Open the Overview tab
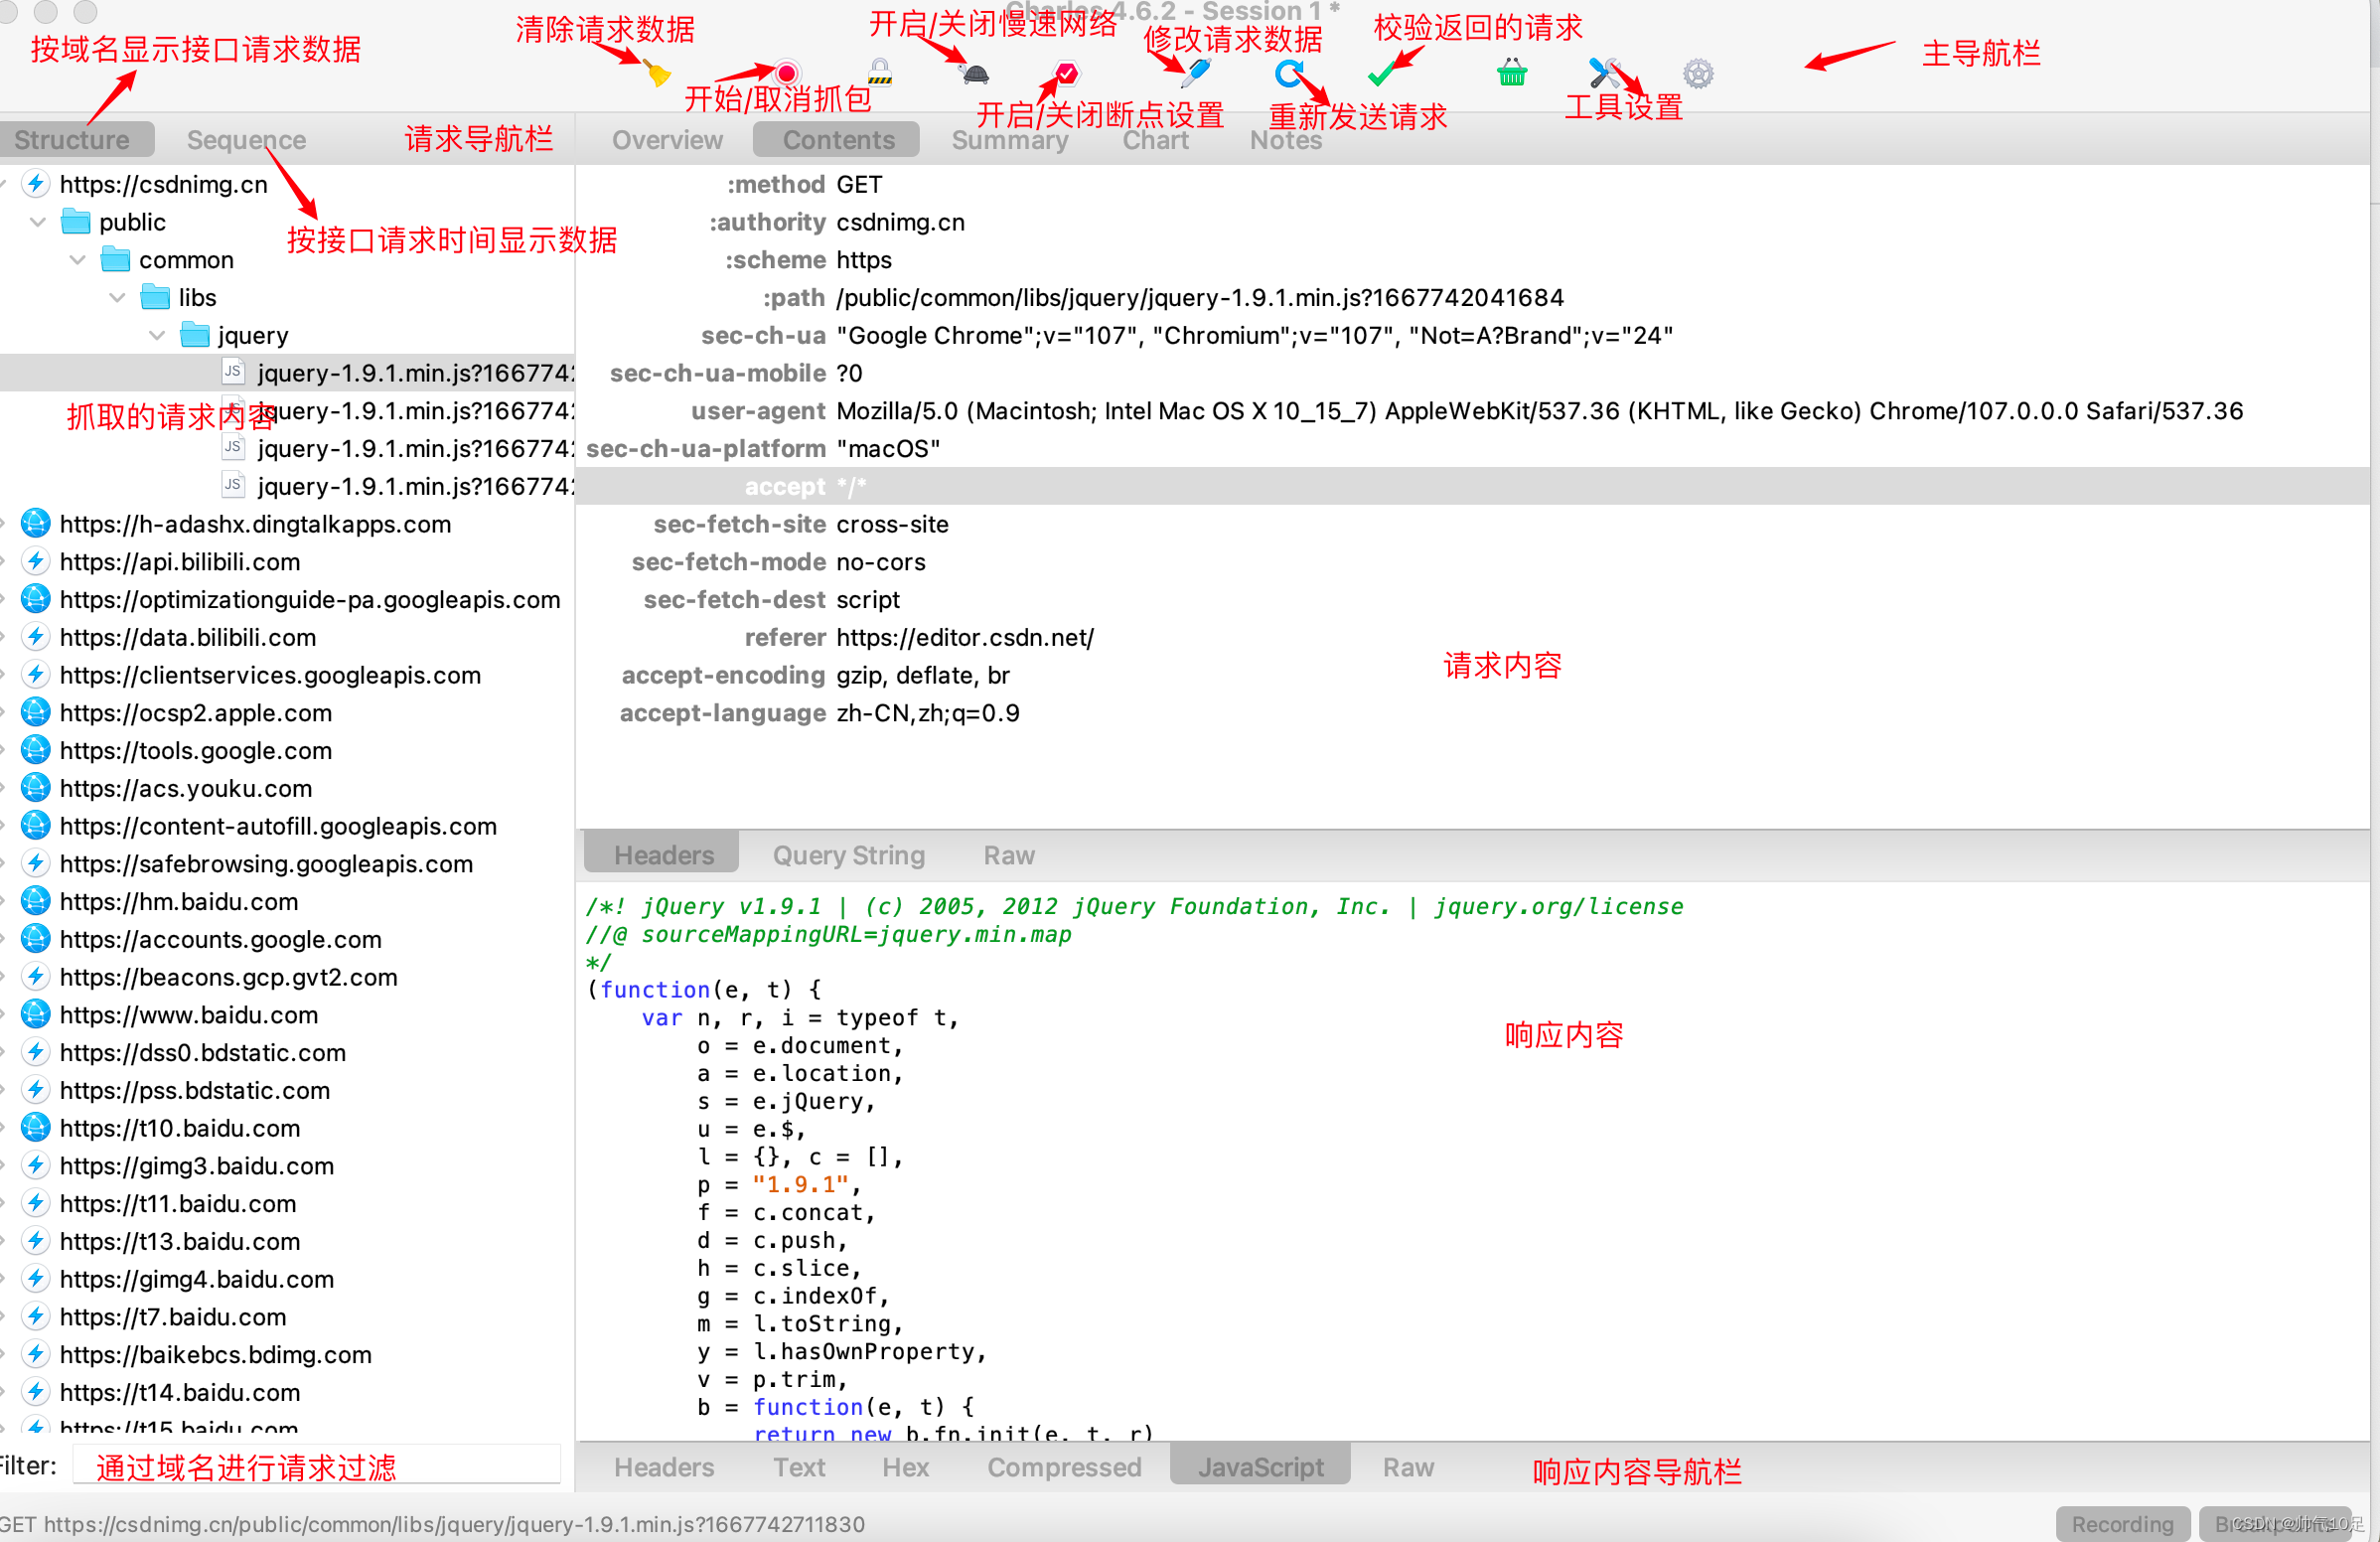Viewport: 2380px width, 1542px height. (666, 140)
